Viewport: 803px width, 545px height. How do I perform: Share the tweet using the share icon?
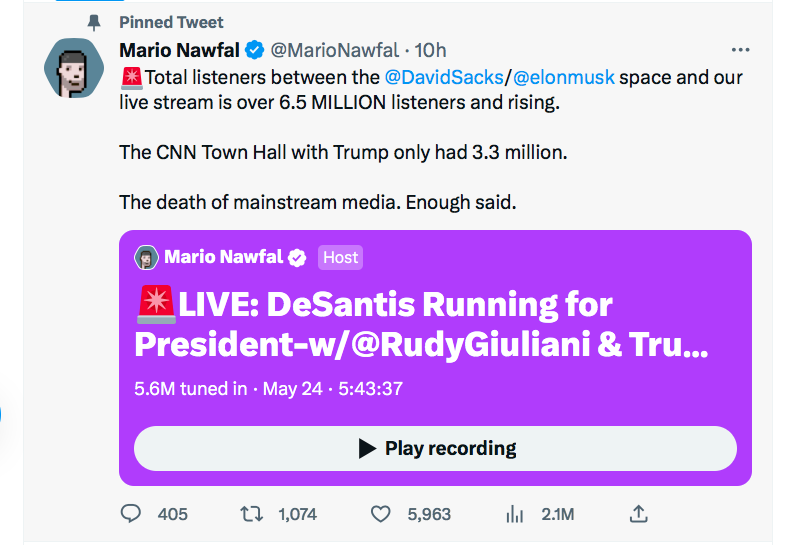pos(639,514)
